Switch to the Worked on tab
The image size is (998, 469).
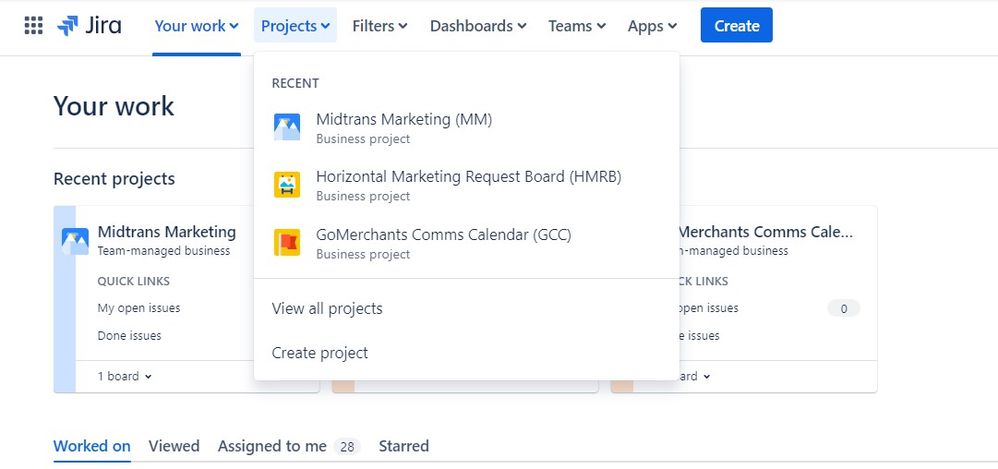click(x=92, y=446)
